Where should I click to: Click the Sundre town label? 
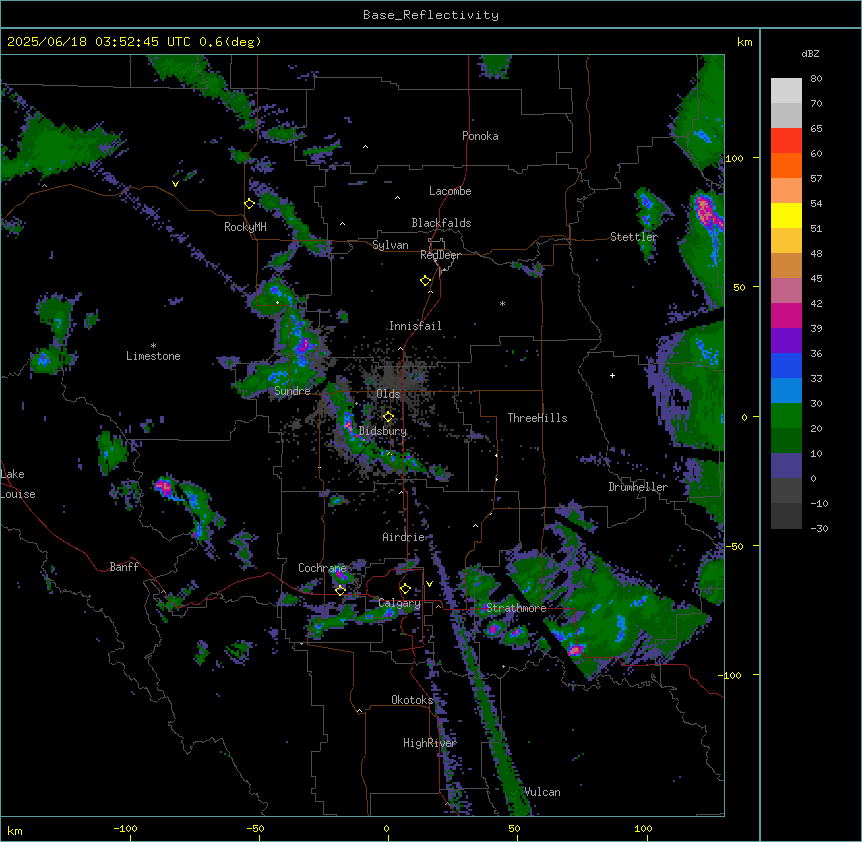(x=292, y=391)
